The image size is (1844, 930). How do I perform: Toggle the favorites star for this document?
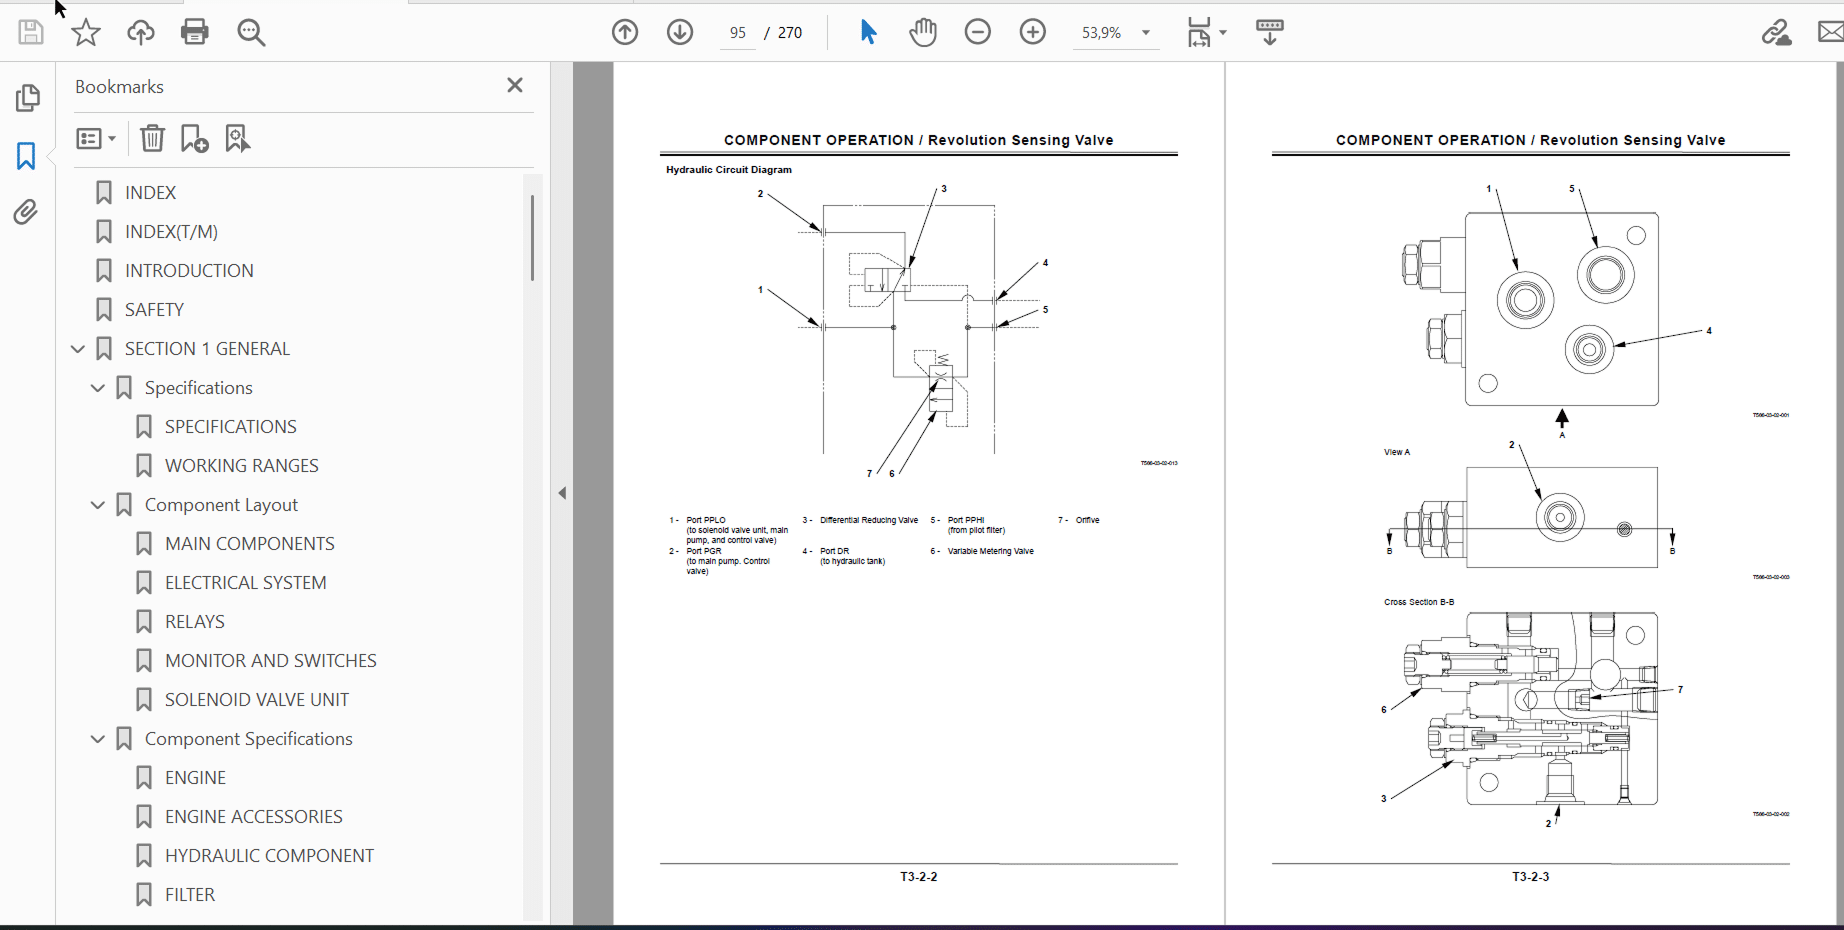[85, 32]
